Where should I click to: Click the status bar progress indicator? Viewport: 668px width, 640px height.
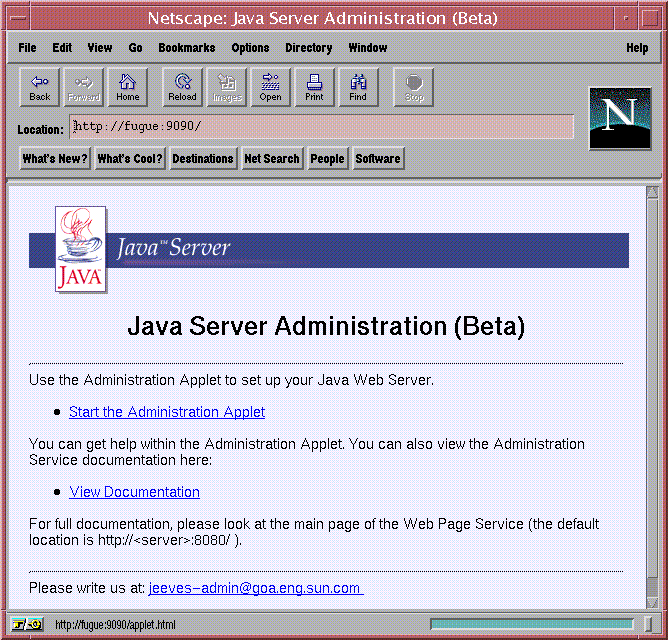pos(531,625)
